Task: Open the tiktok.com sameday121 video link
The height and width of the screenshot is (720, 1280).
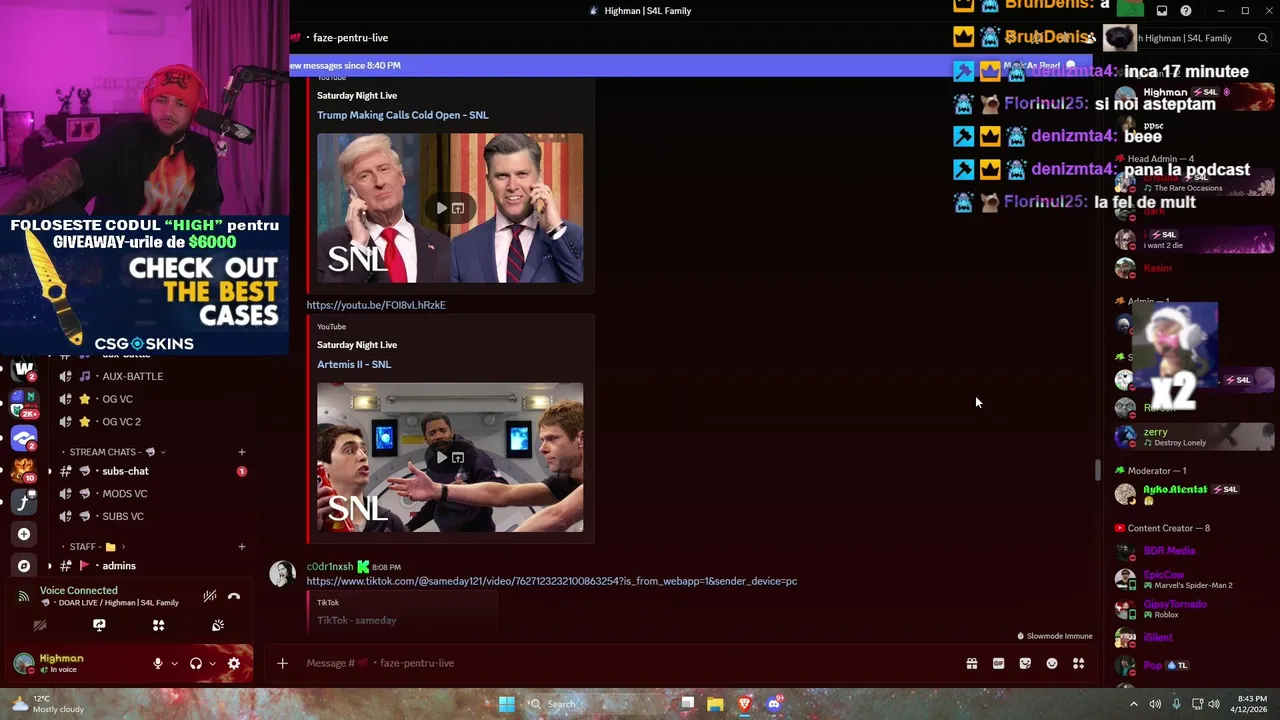Action: [552, 581]
